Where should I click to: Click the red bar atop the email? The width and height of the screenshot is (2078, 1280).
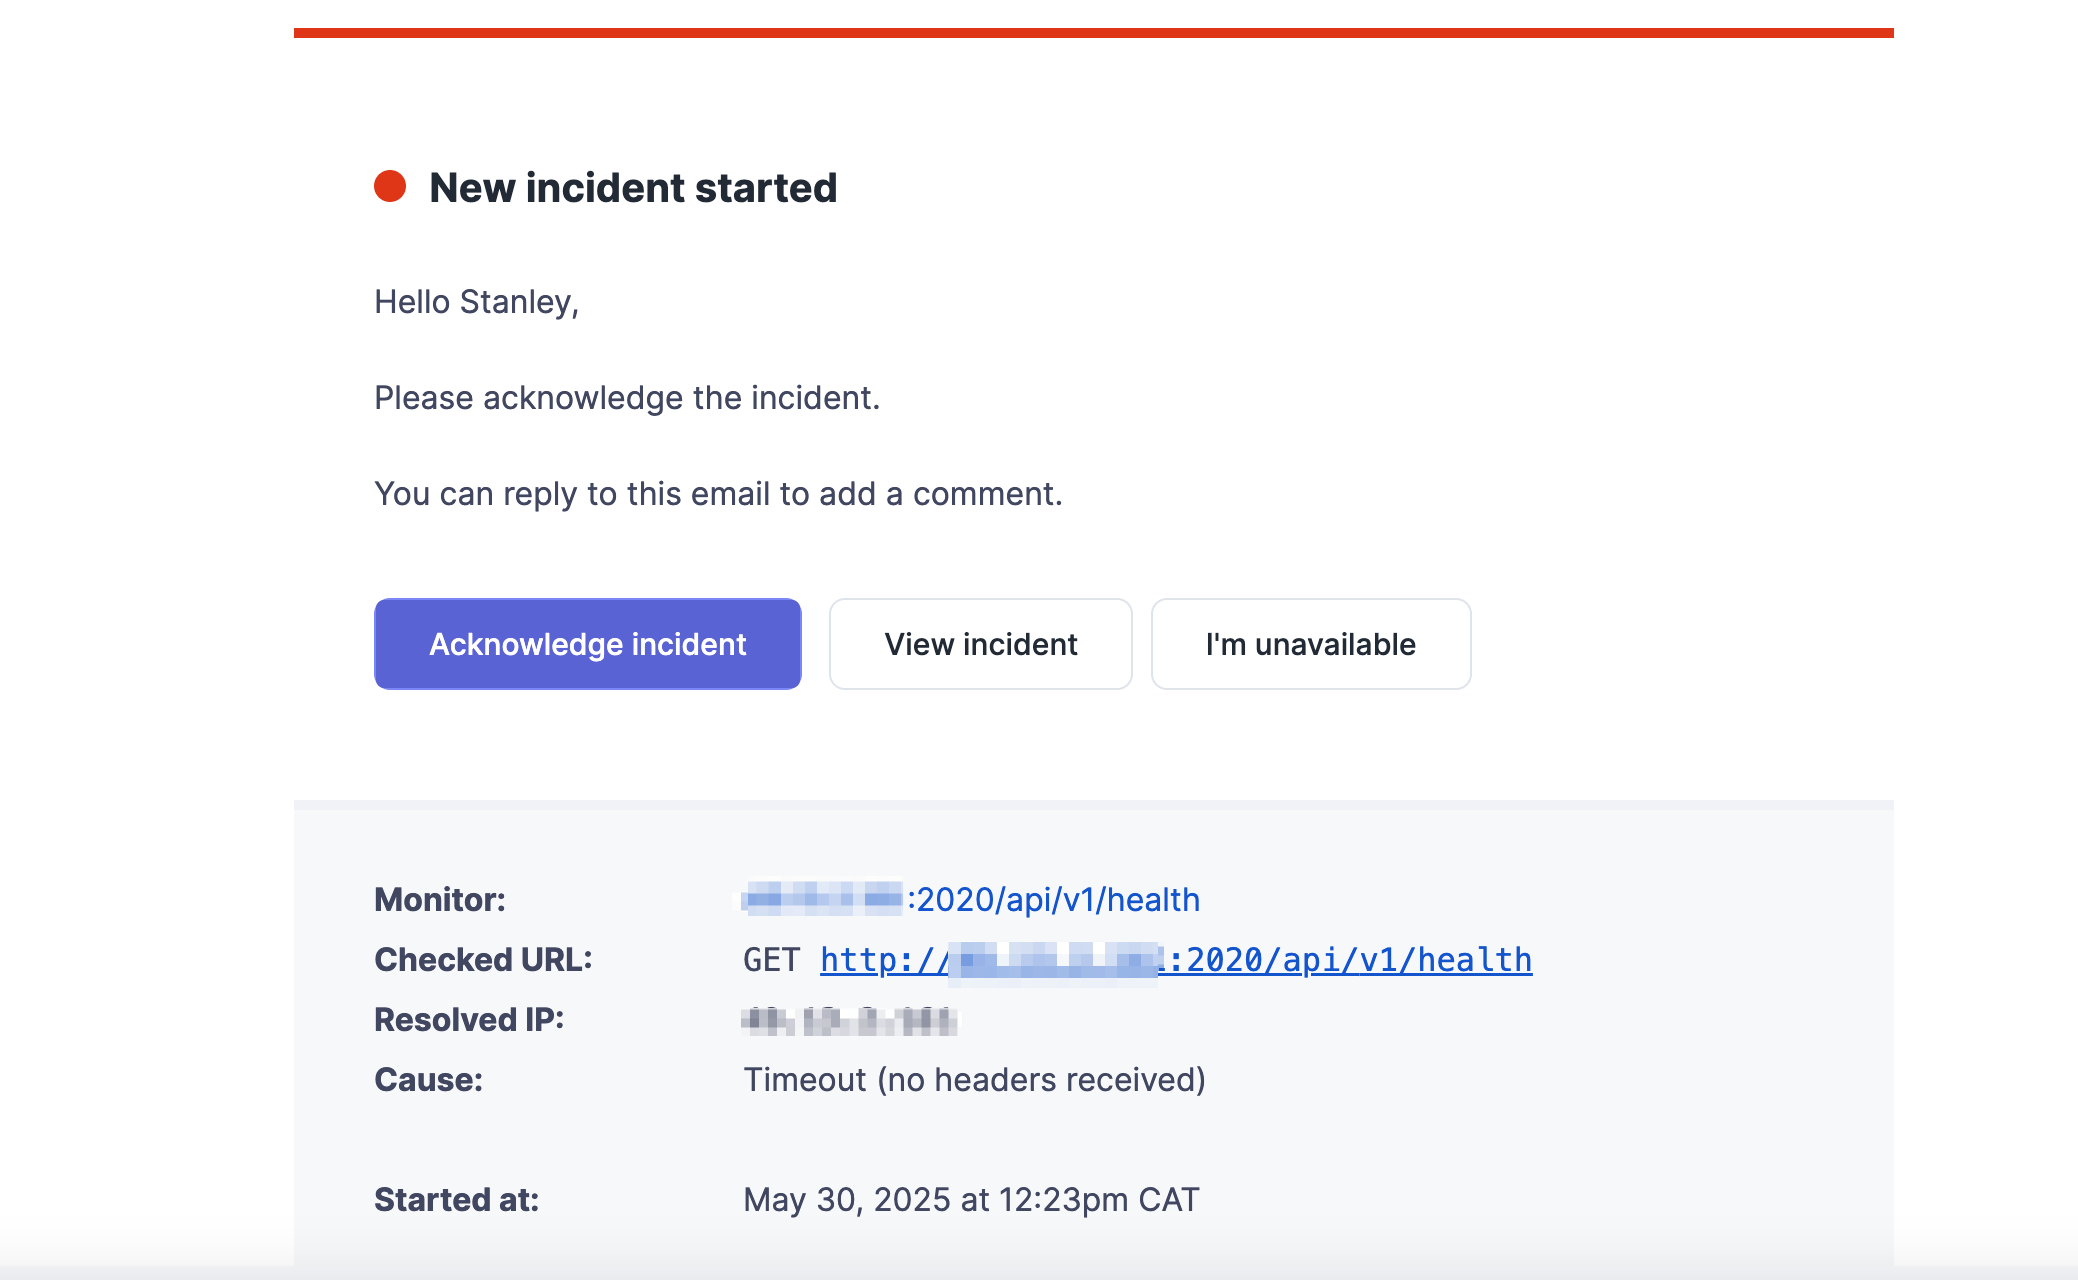coord(1093,33)
